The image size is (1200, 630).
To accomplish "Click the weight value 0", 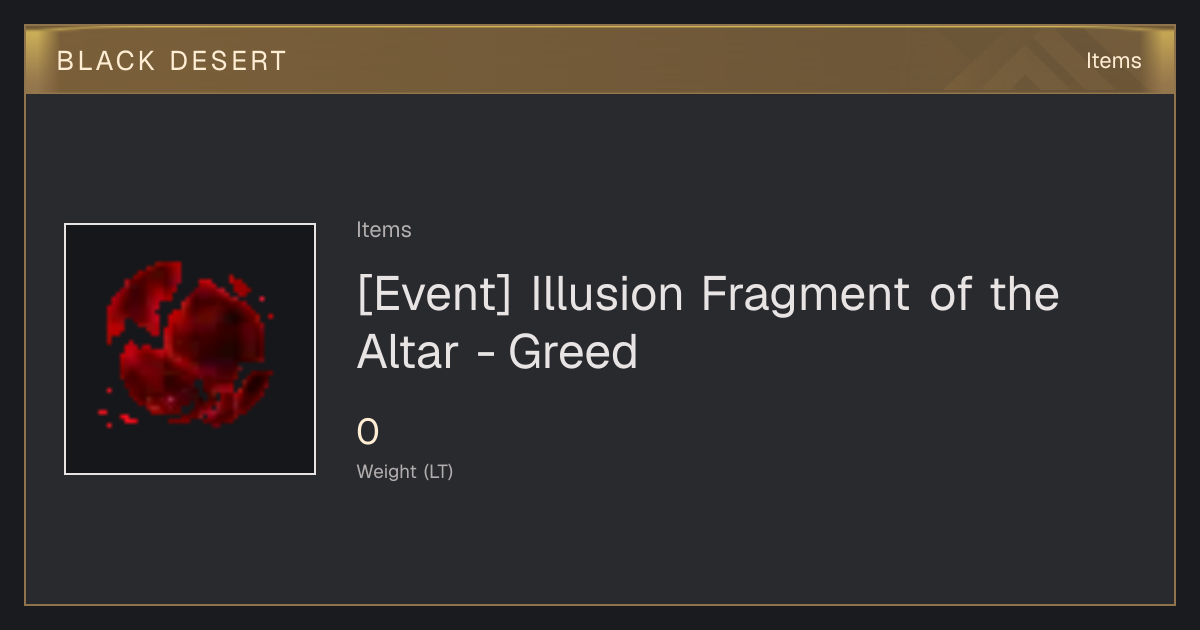I will point(368,432).
